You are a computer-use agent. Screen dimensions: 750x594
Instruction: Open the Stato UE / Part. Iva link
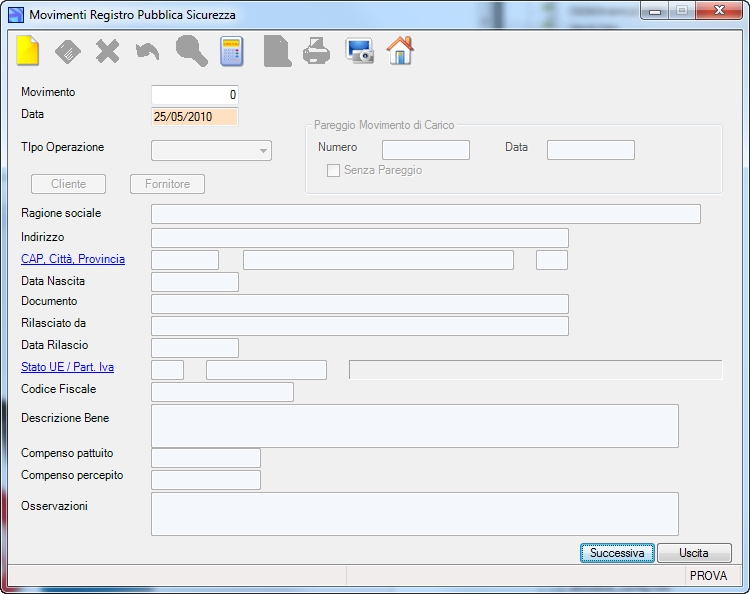pos(67,367)
